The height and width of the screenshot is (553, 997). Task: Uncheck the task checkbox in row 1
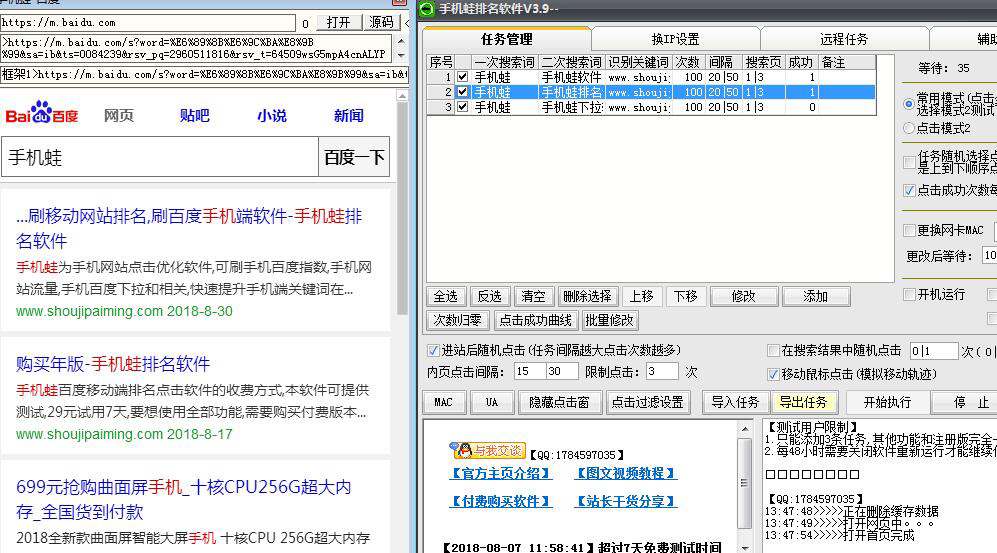pyautogui.click(x=462, y=77)
